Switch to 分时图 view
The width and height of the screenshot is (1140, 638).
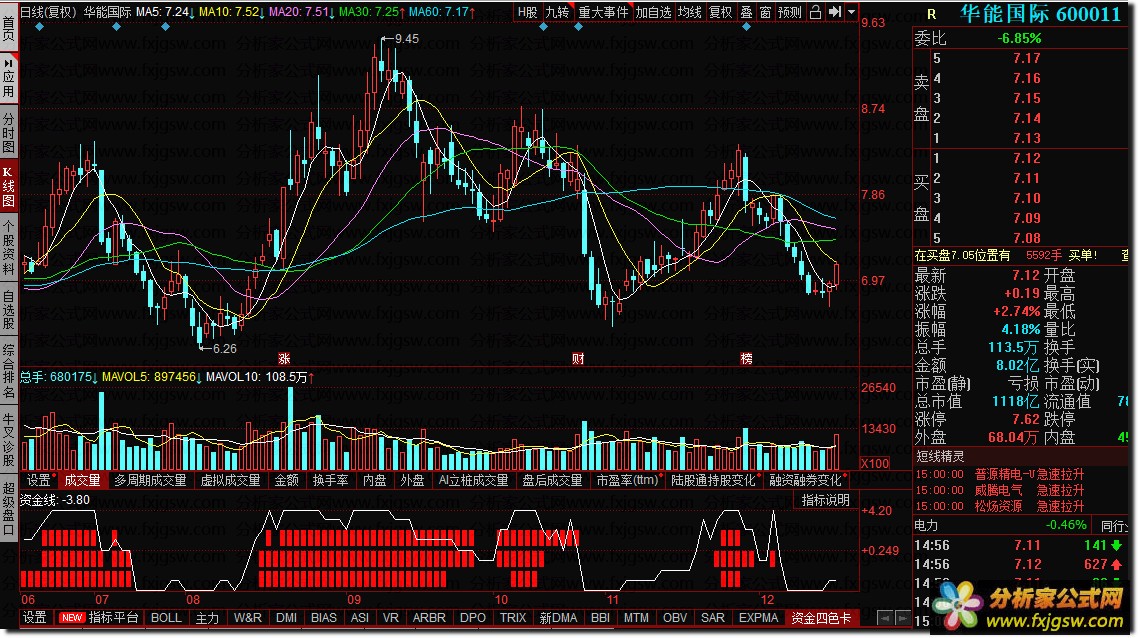pyautogui.click(x=9, y=132)
